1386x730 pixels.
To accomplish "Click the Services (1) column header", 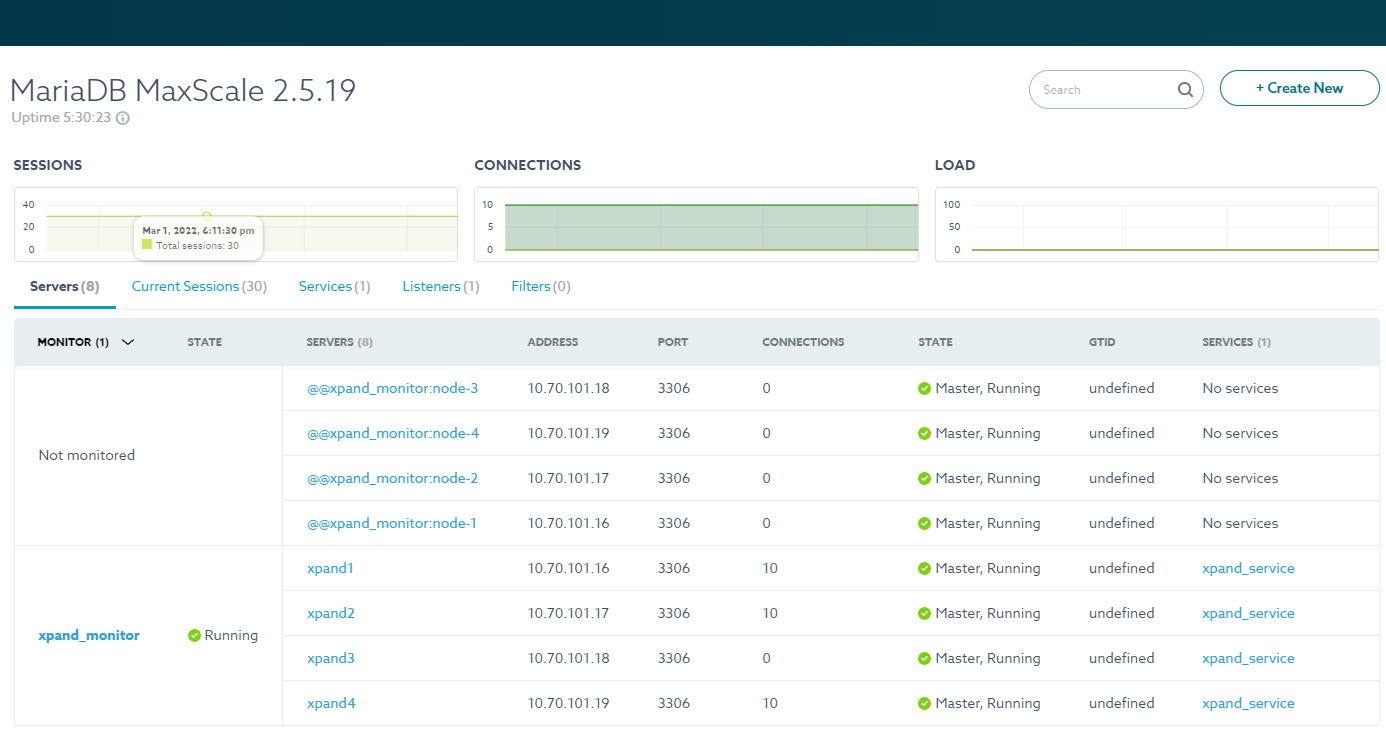I will 1236,342.
